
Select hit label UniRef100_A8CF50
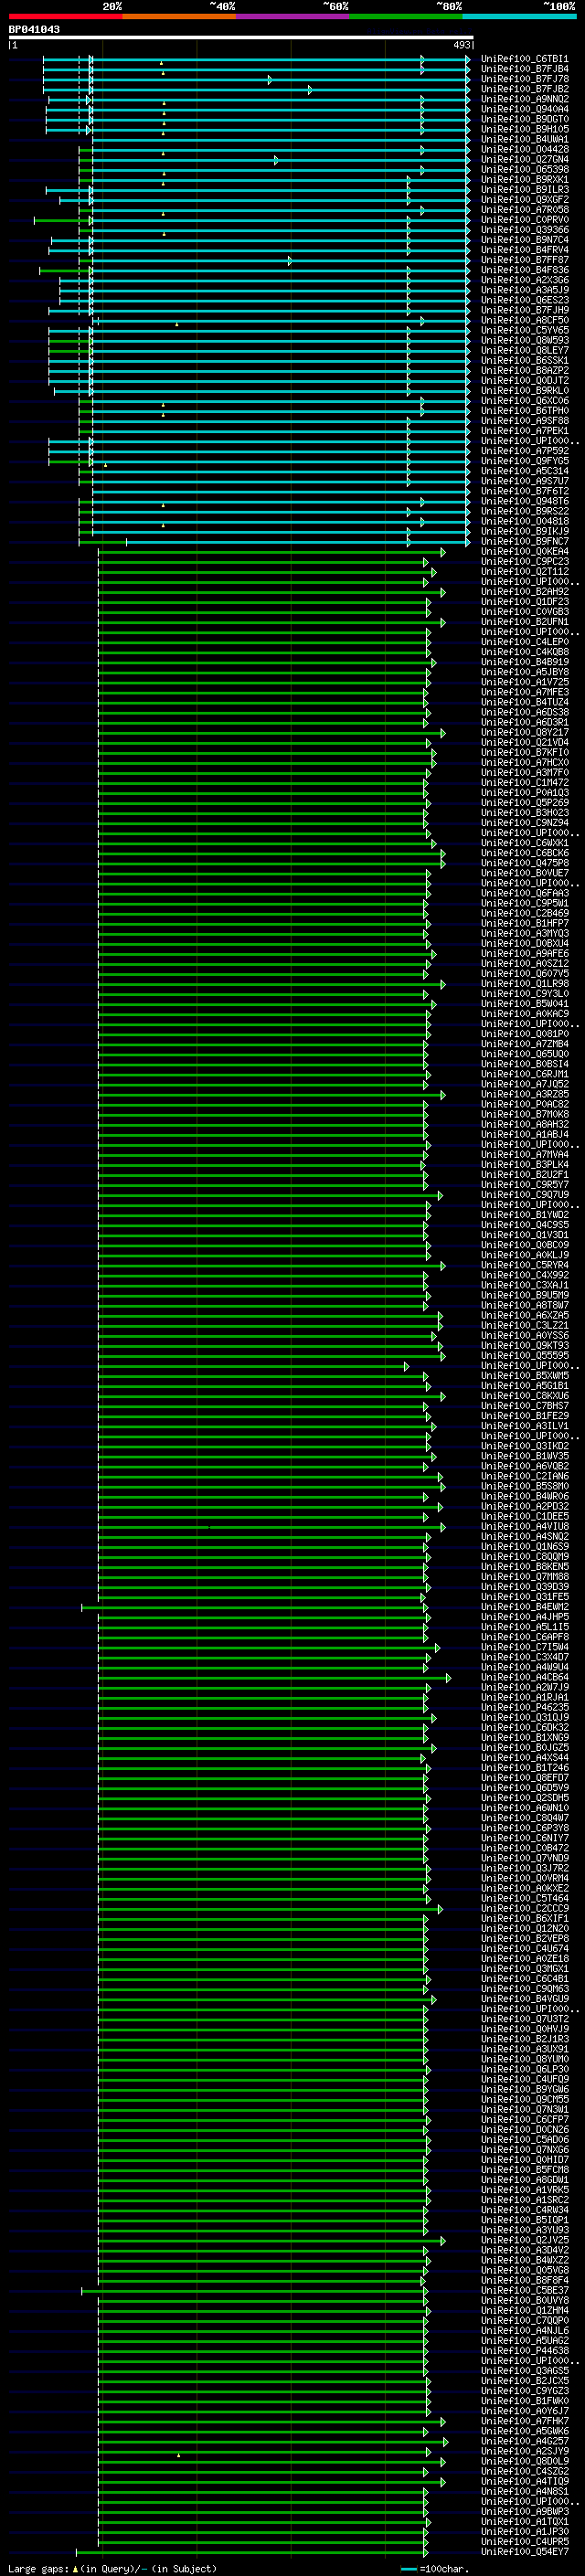pos(524,320)
